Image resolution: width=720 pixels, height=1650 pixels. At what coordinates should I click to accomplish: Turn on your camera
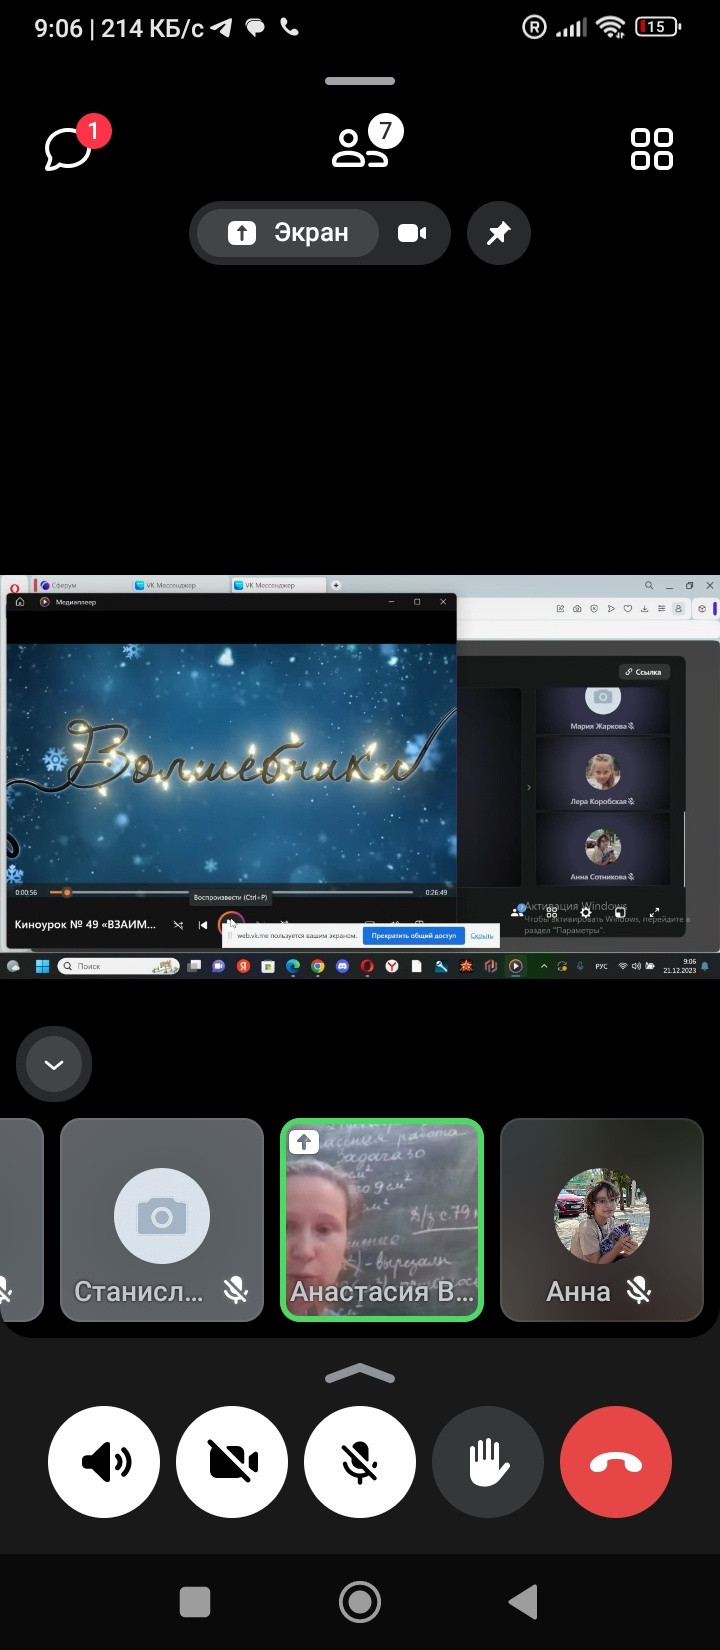coord(232,1462)
